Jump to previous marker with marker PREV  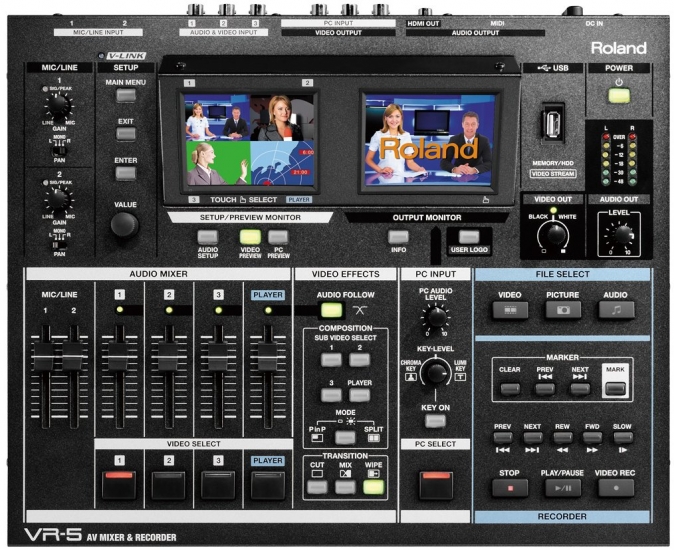[545, 389]
